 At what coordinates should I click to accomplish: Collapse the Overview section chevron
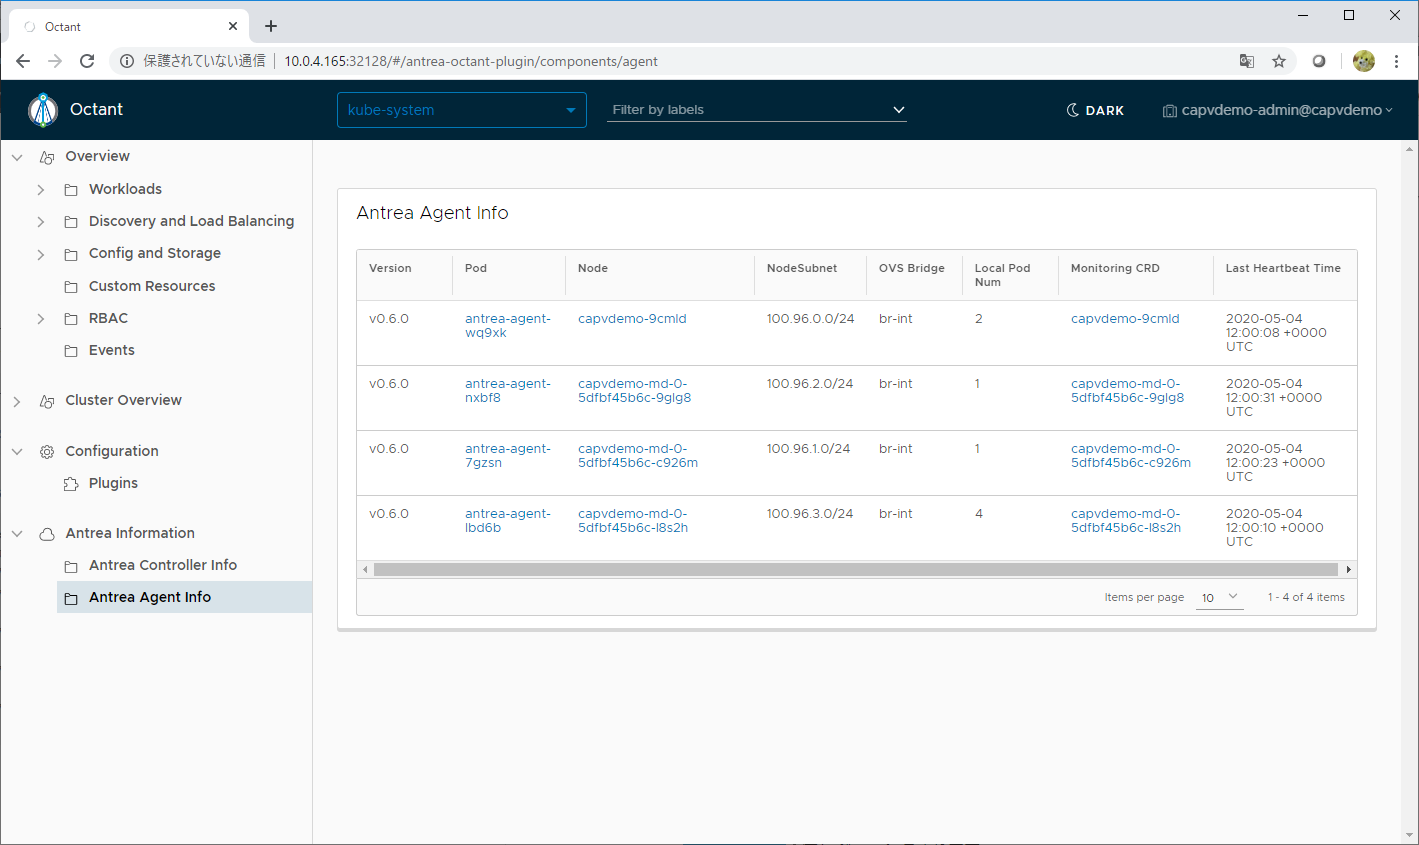pos(17,157)
